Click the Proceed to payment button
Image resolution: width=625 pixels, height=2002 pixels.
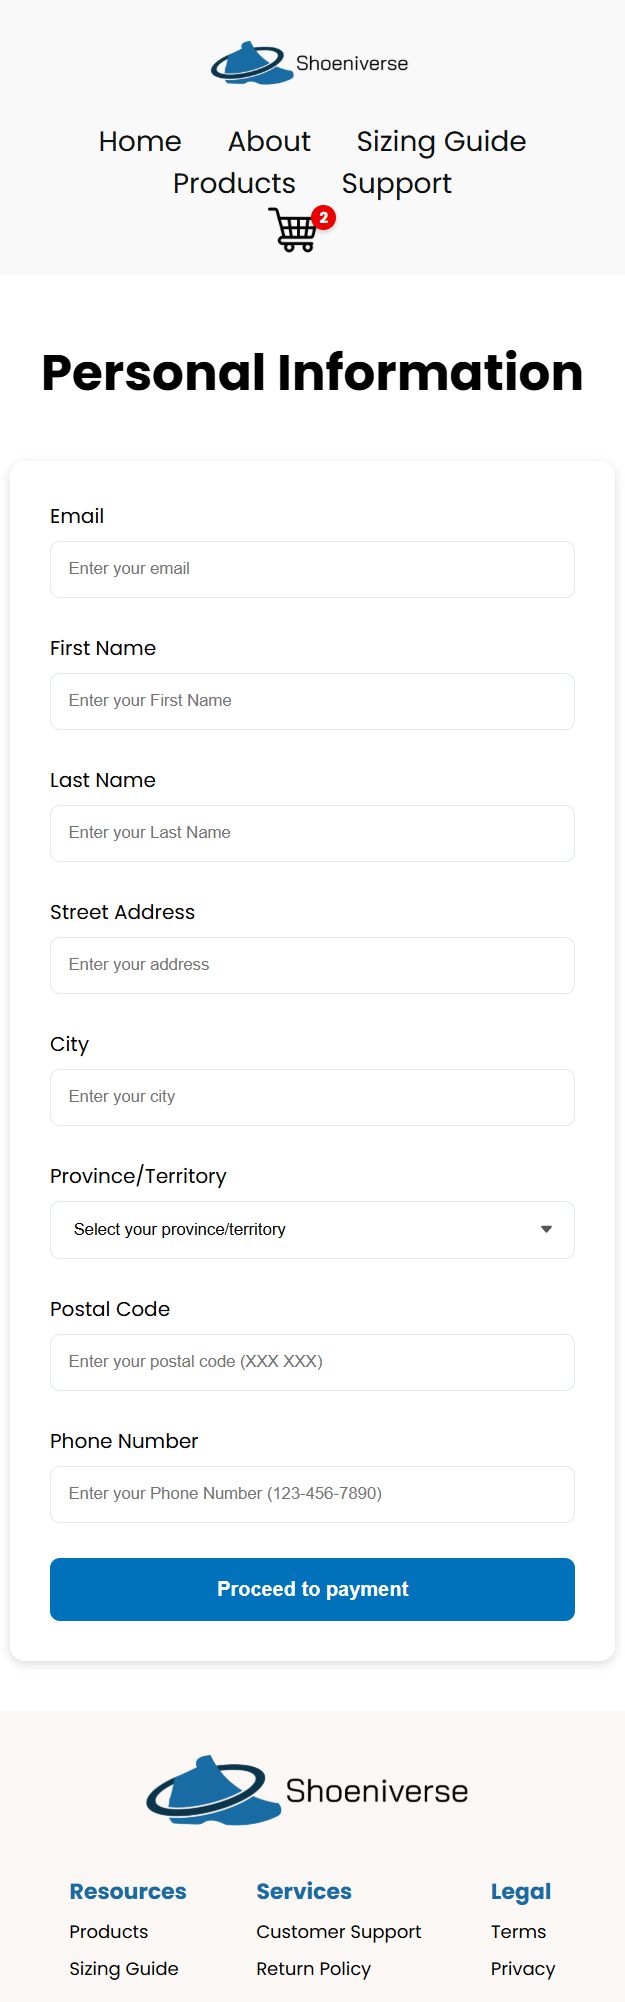coord(312,1589)
